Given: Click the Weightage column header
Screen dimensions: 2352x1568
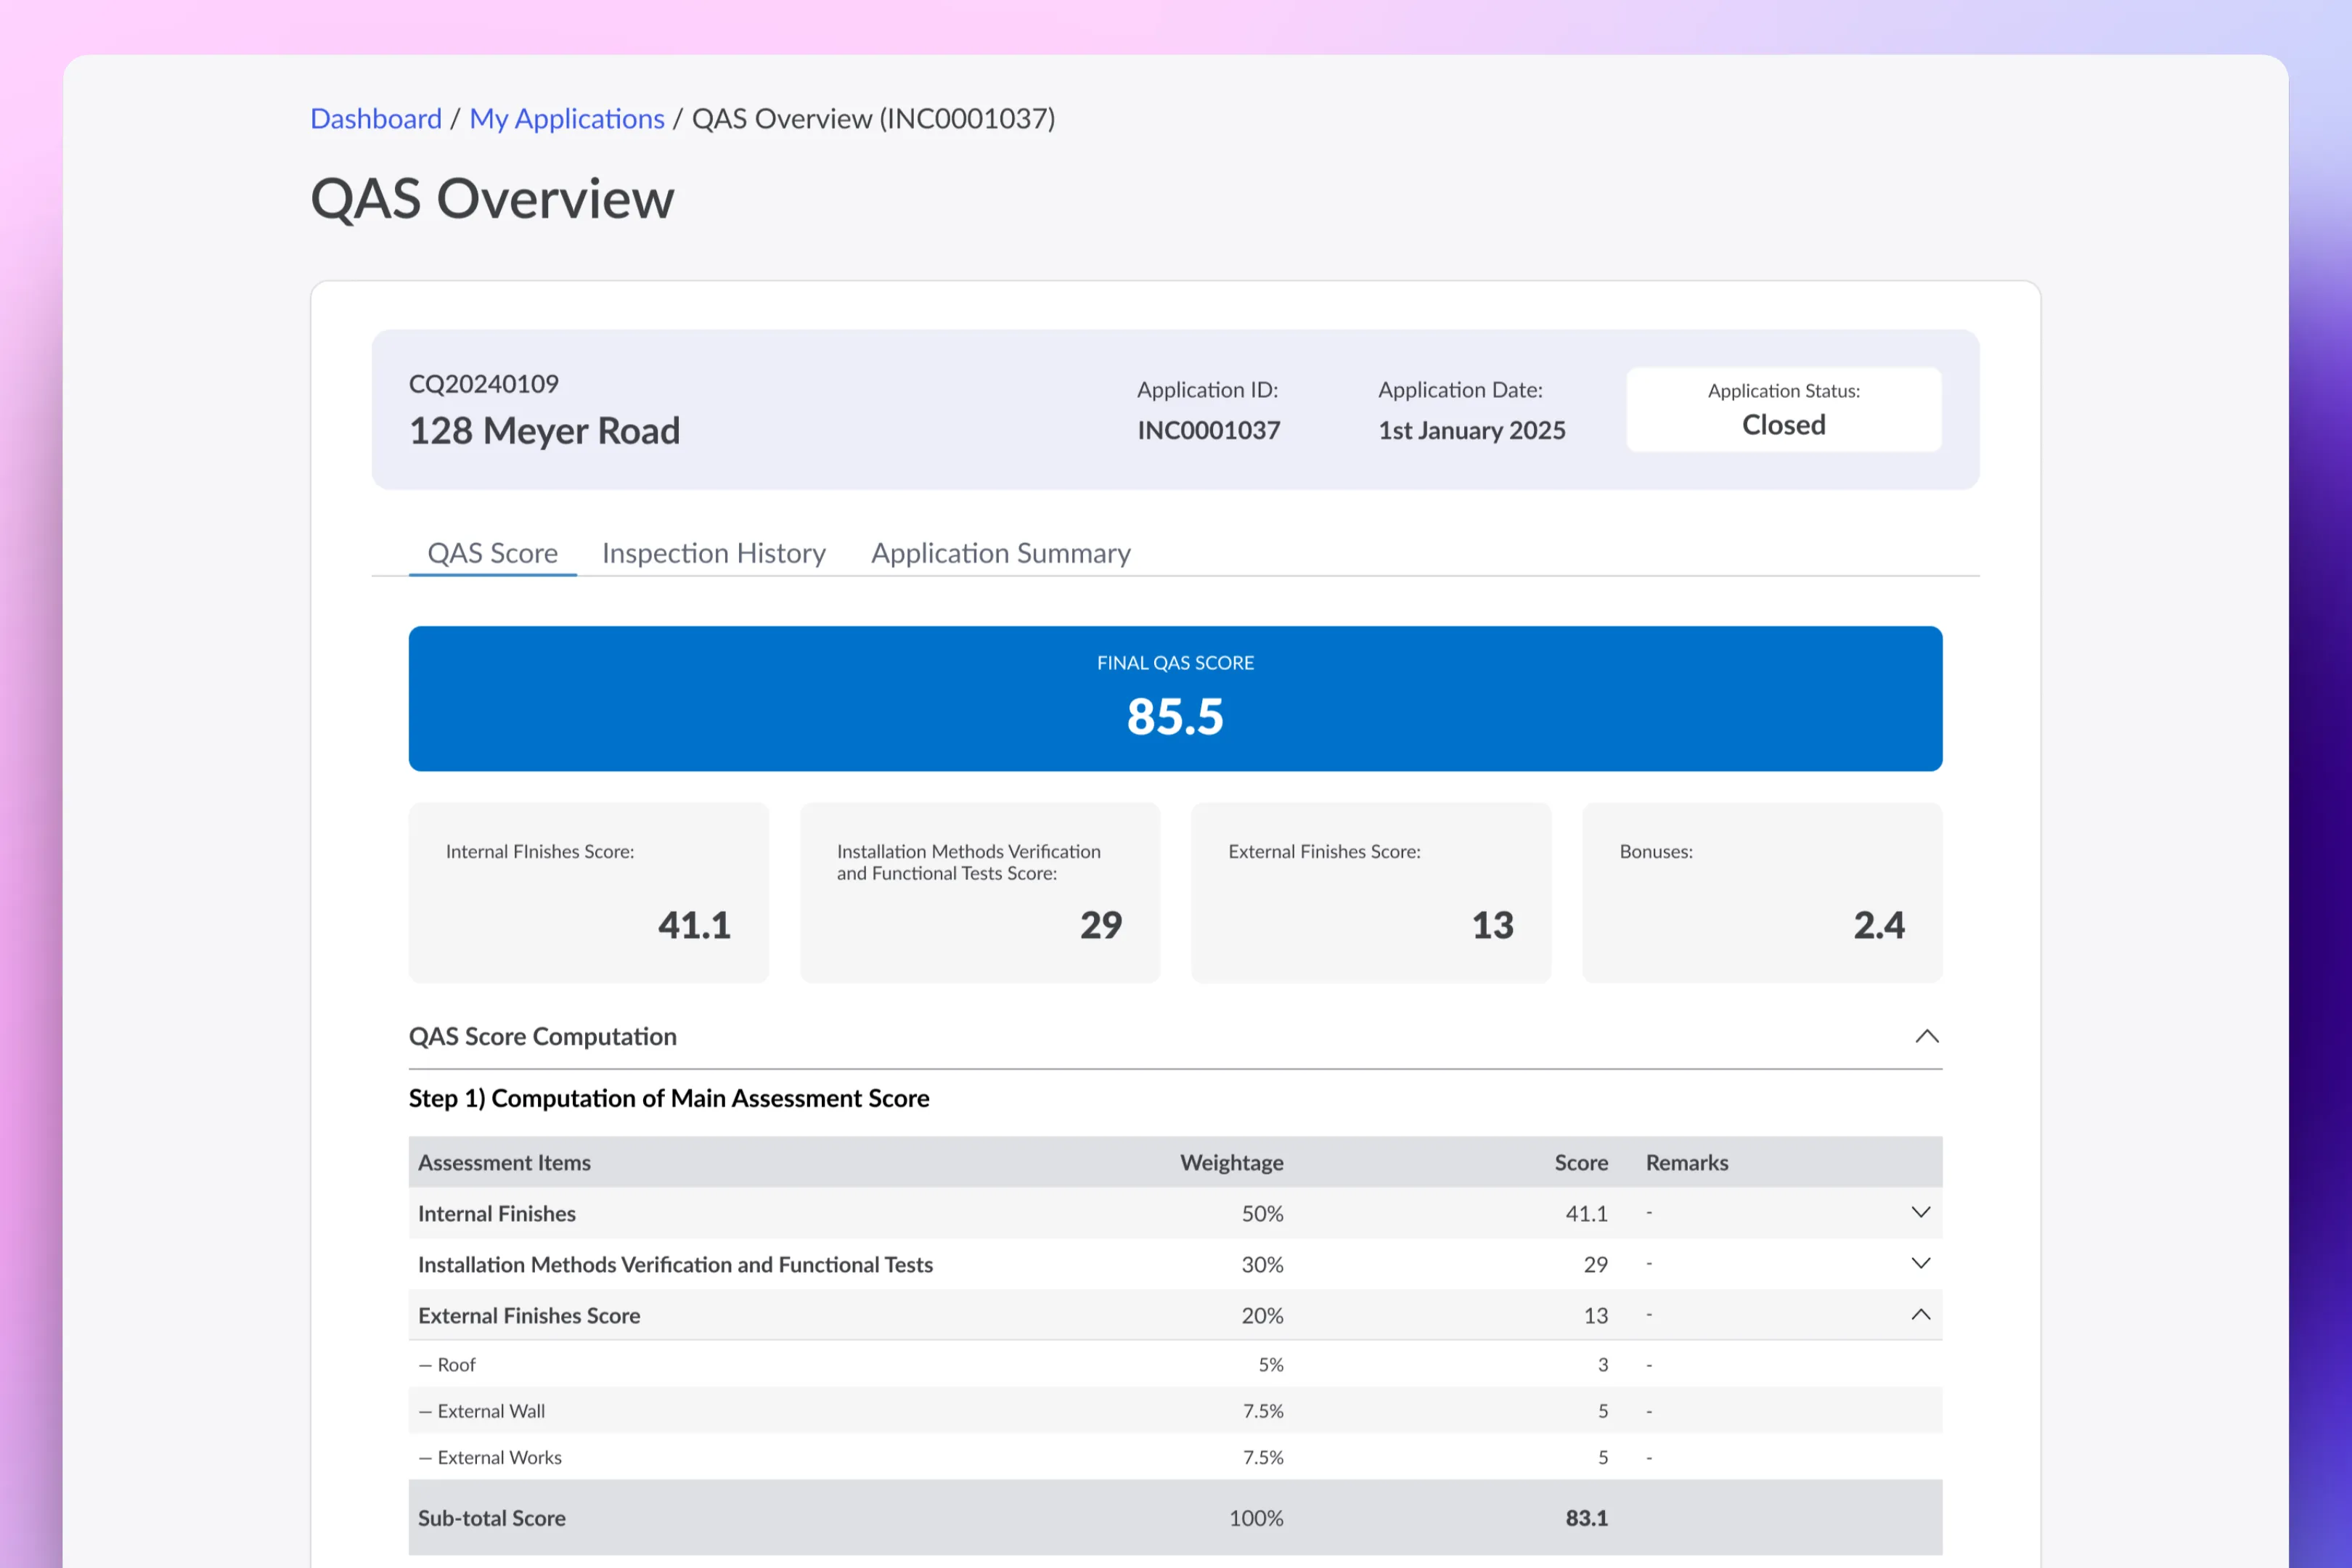Looking at the screenshot, I should coord(1231,1162).
